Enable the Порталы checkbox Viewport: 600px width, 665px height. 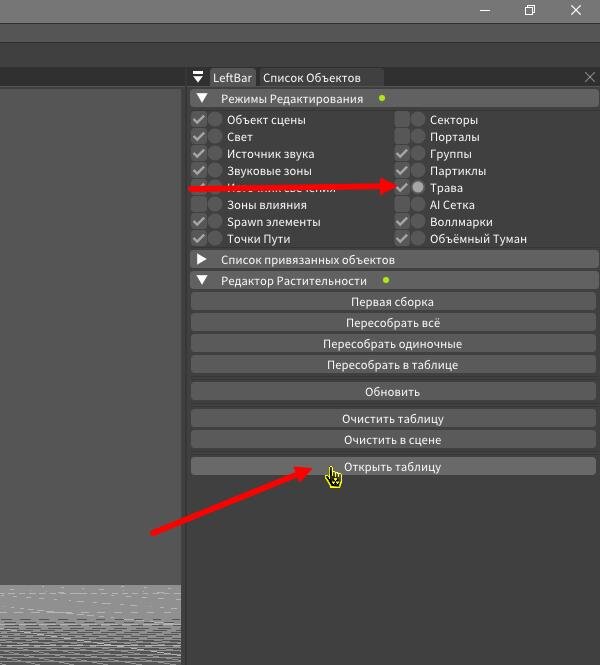click(402, 137)
